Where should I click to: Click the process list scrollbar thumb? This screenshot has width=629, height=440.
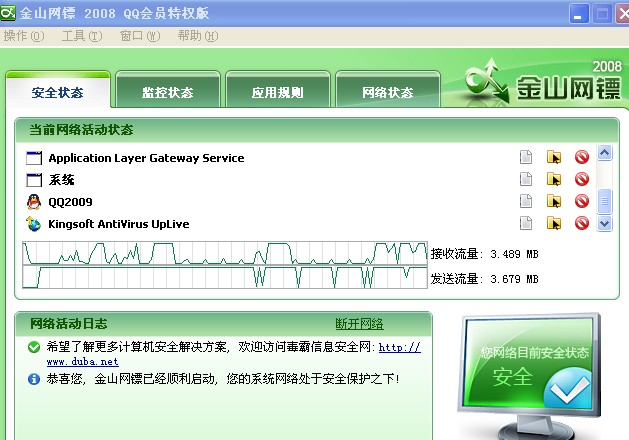pyautogui.click(x=605, y=201)
